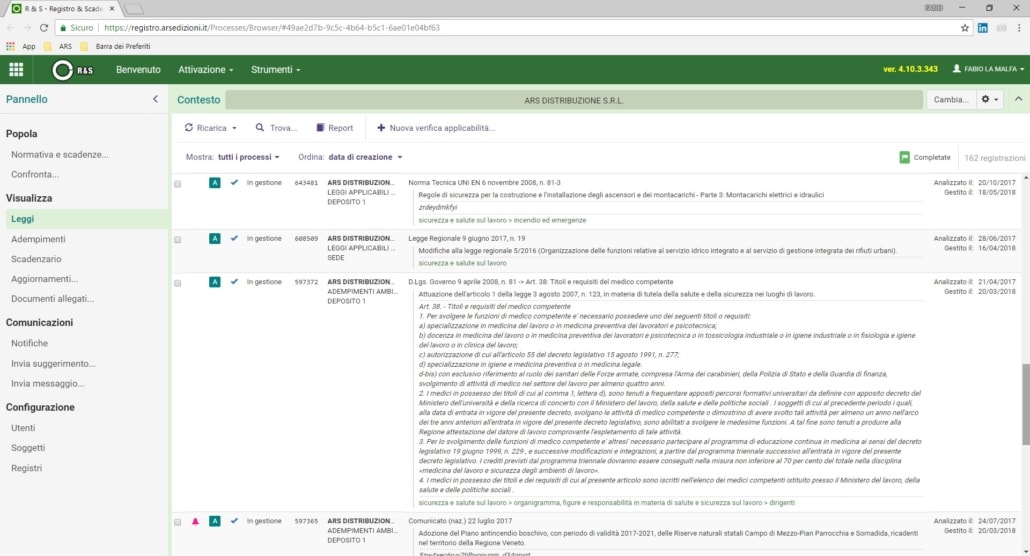Click the checkmark icon on row 597365
This screenshot has width=1030, height=556.
click(x=234, y=521)
